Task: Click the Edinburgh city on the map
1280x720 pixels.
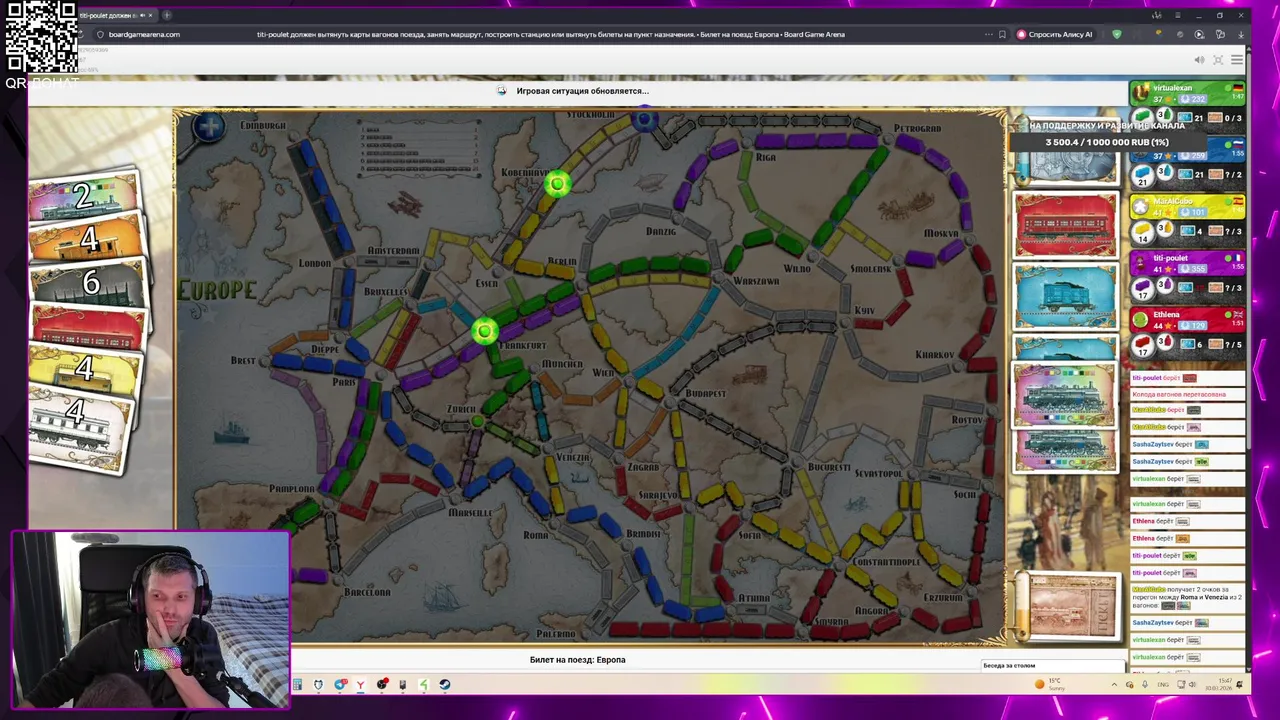Action: click(263, 126)
